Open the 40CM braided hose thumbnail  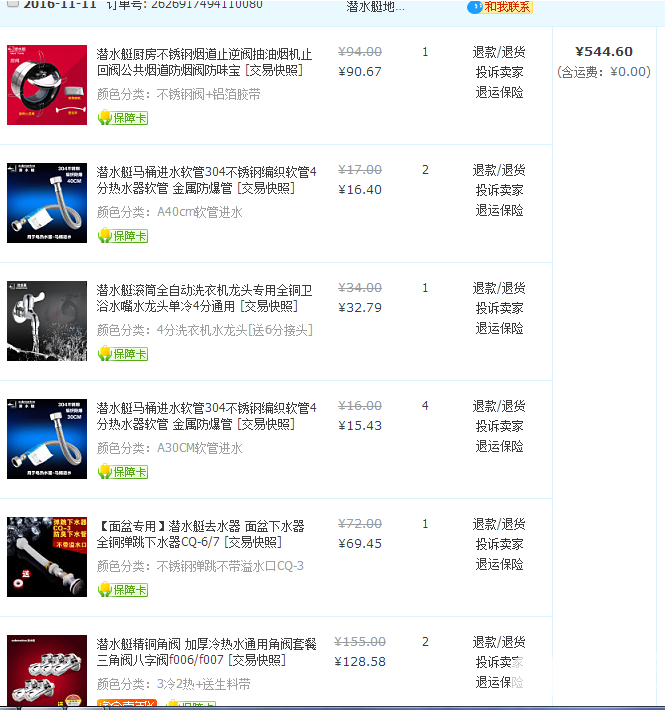click(47, 203)
